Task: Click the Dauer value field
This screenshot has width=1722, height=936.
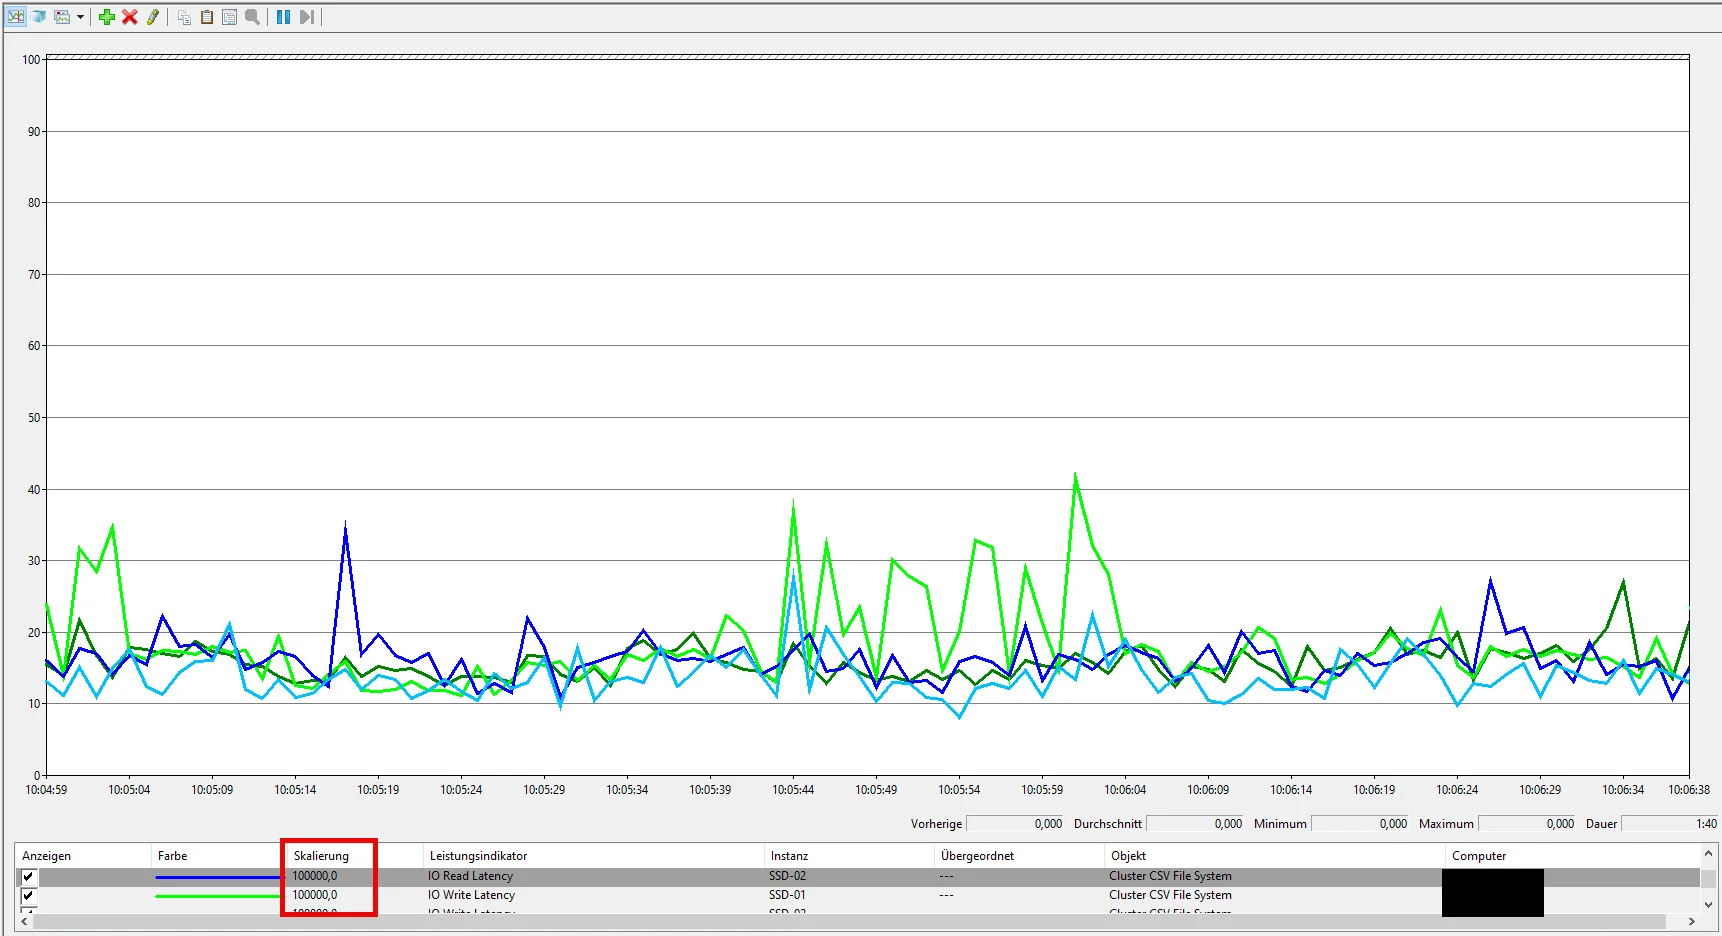Action: click(1670, 824)
